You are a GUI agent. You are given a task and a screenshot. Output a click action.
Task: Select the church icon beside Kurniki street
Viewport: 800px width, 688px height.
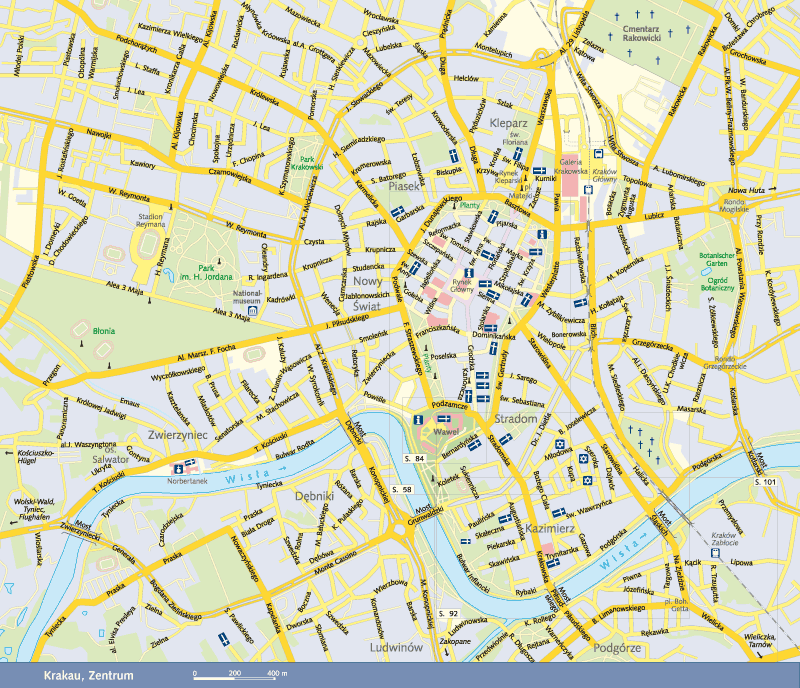[538, 168]
